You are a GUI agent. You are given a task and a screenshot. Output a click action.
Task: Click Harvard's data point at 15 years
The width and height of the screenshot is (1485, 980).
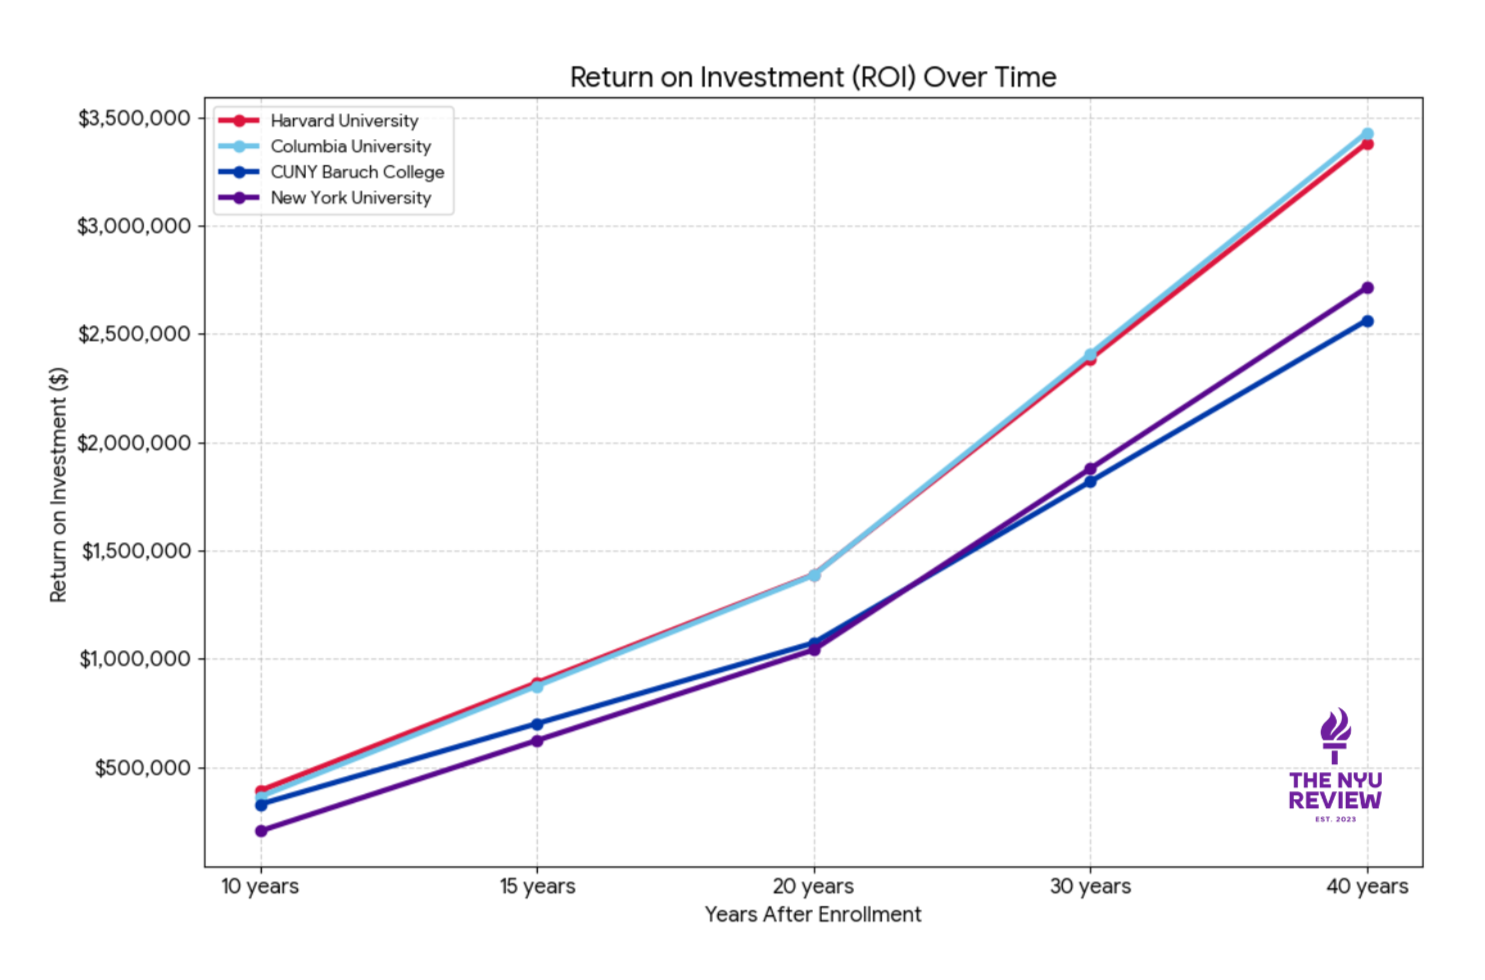tap(537, 683)
